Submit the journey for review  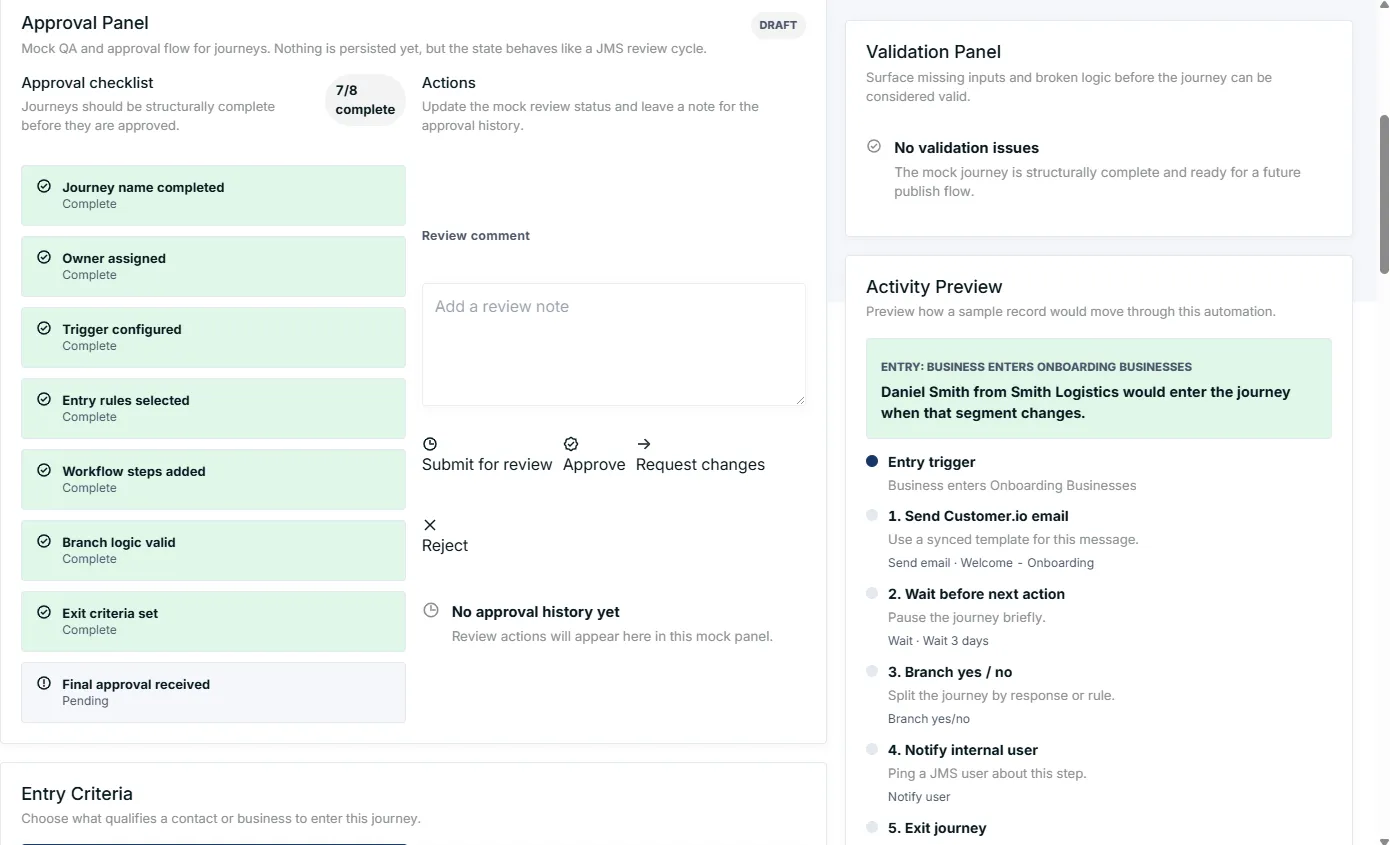point(487,455)
